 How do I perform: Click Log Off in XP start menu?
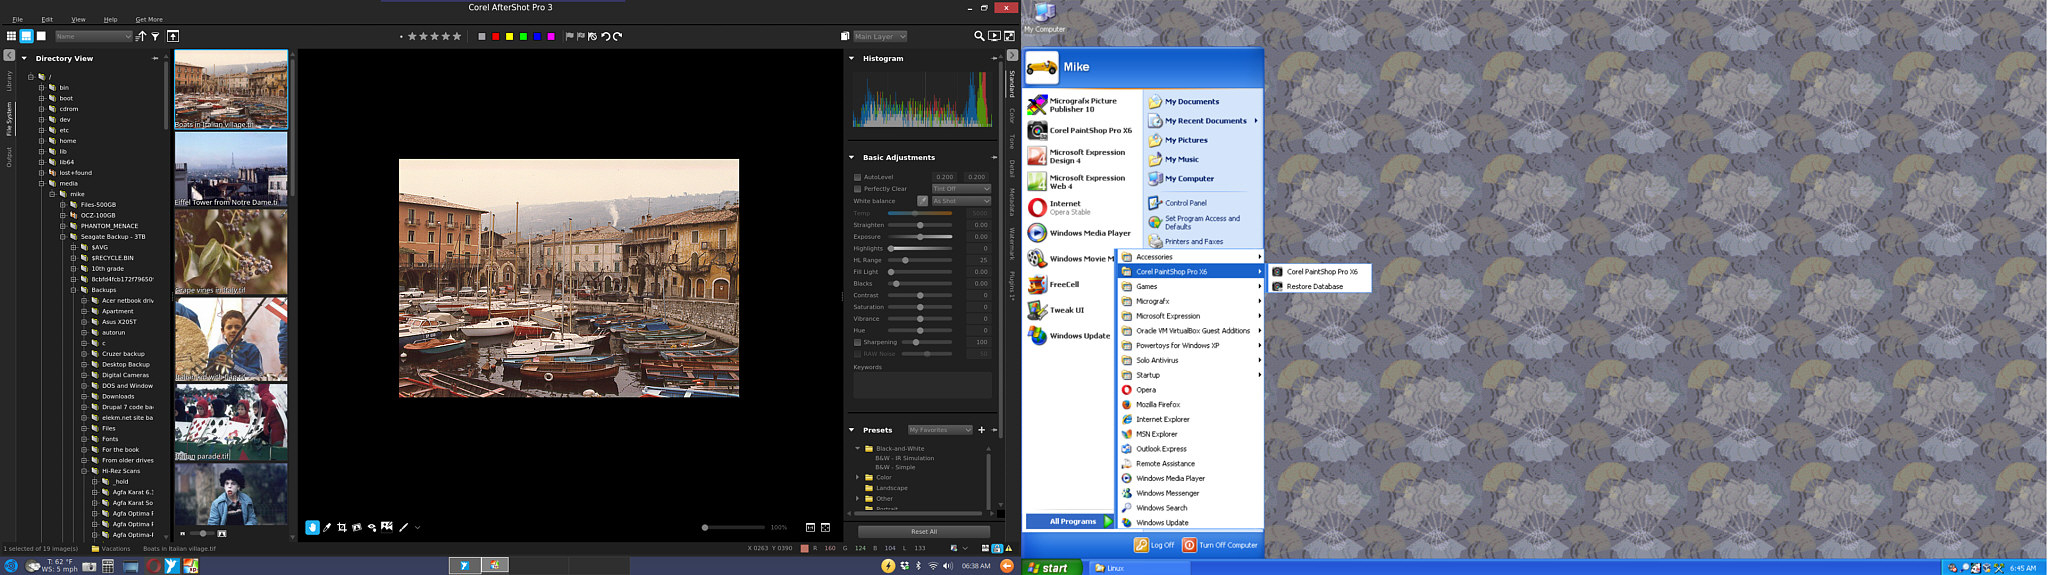[x=1154, y=545]
